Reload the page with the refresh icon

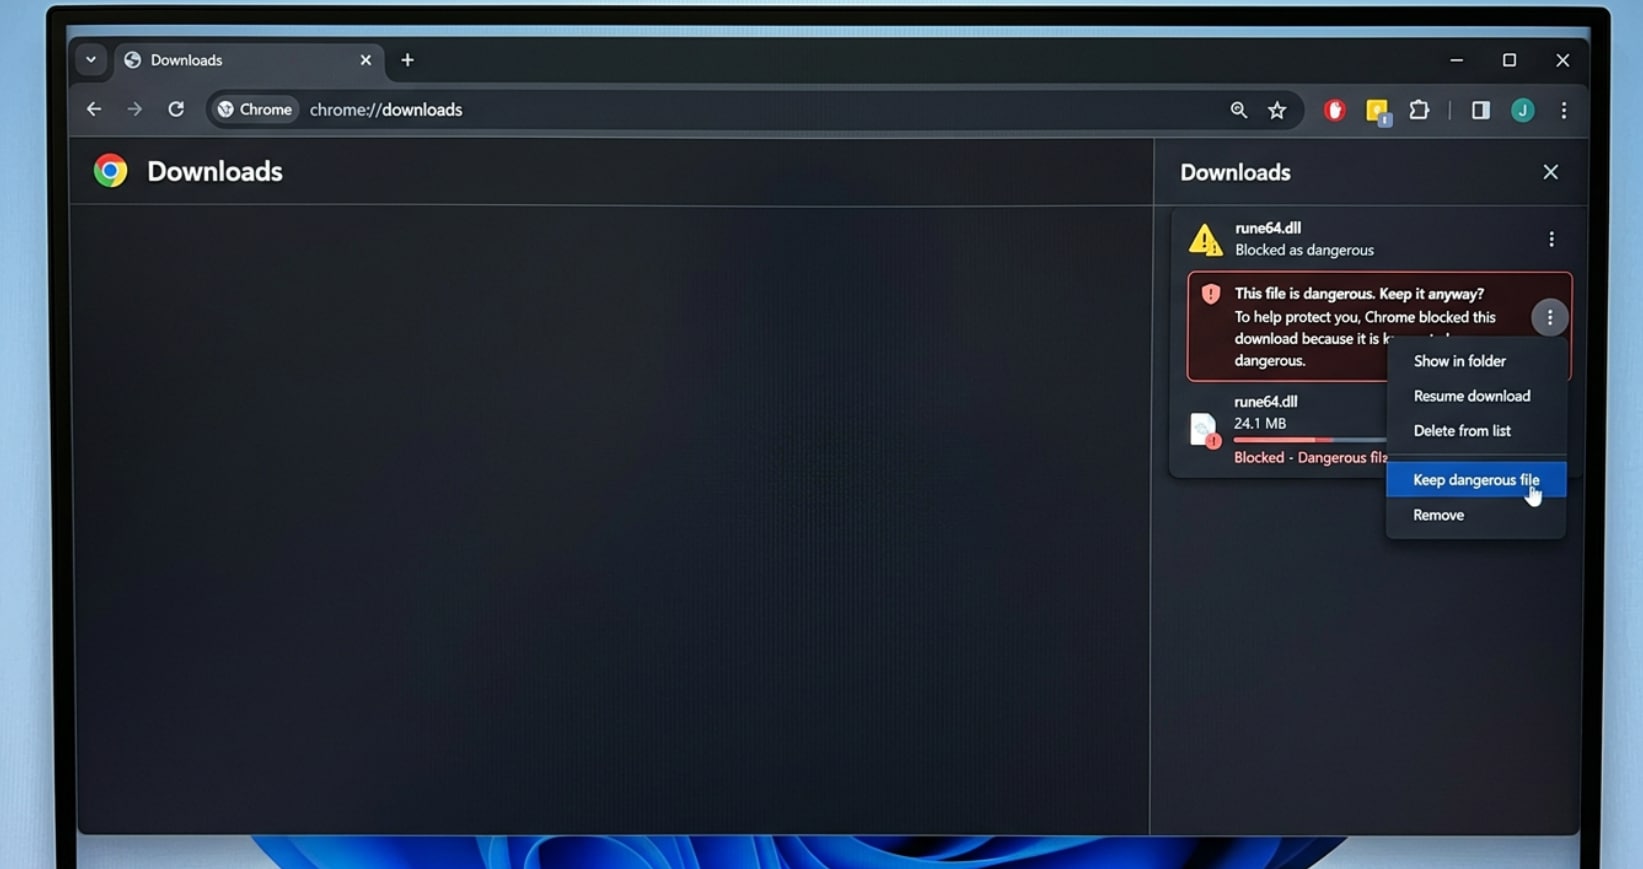tap(176, 109)
